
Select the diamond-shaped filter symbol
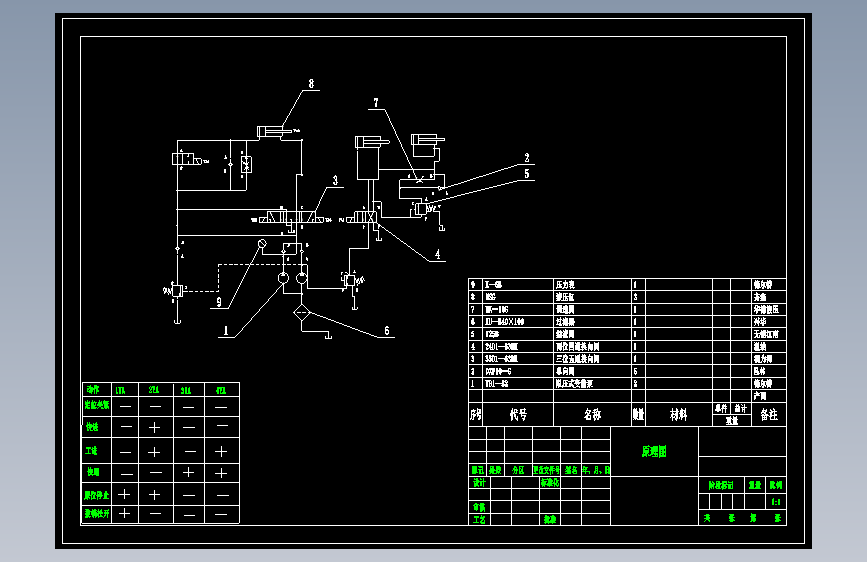coord(301,313)
